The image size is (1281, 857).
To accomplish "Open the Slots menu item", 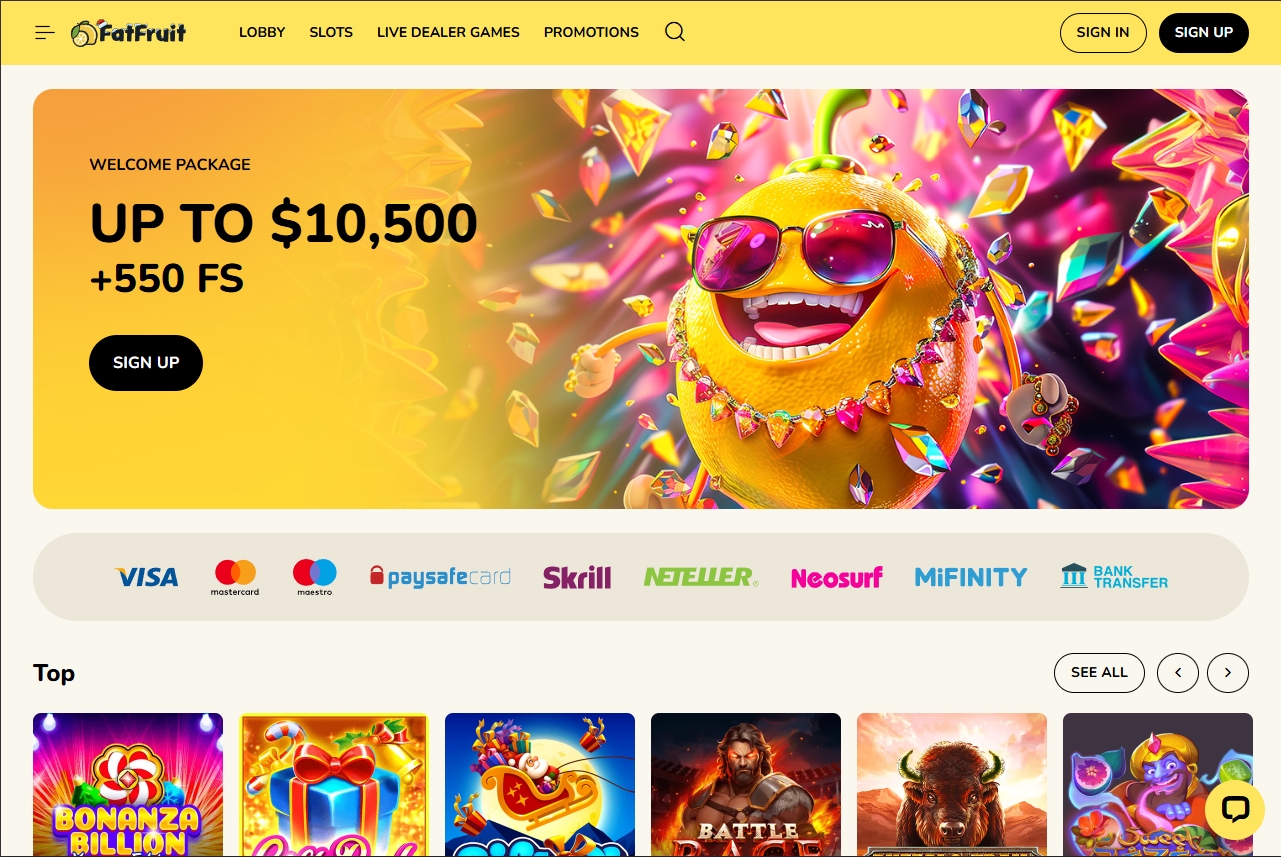I will tap(331, 32).
